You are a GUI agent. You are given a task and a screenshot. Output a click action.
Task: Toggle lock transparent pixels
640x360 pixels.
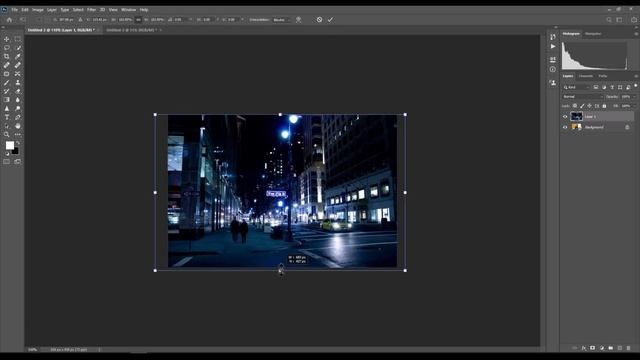(x=575, y=106)
